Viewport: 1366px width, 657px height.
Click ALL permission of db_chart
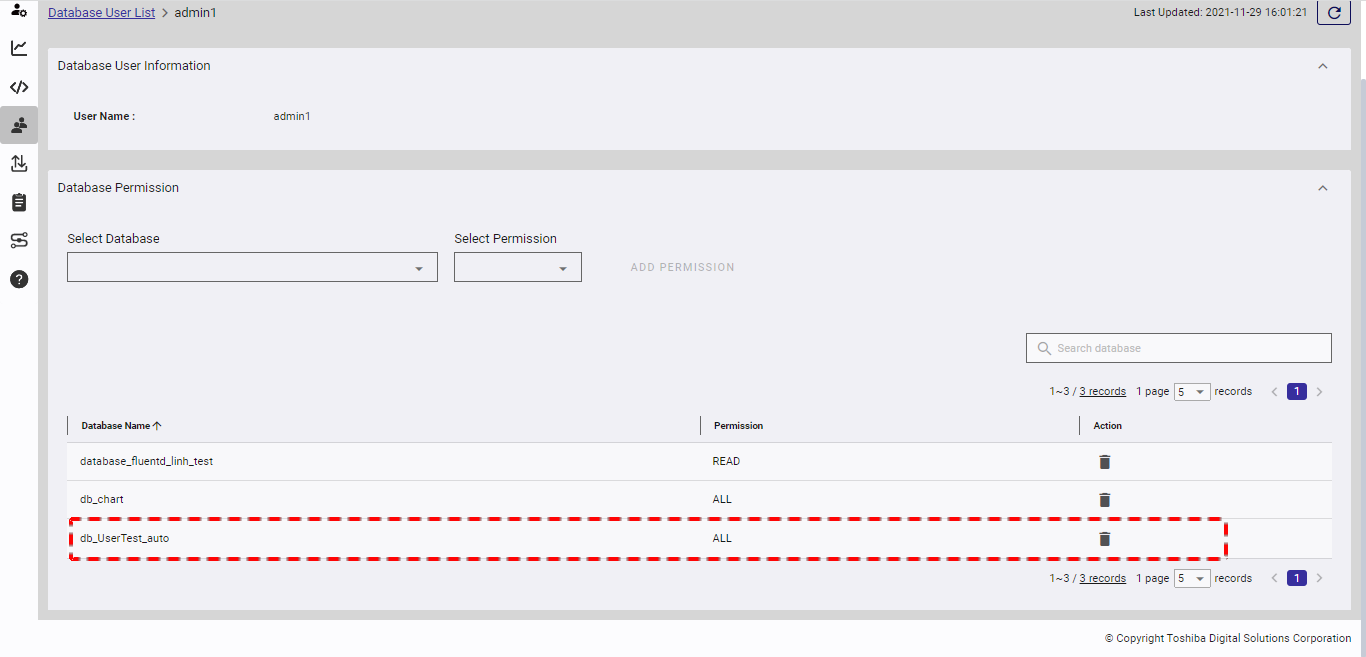tap(722, 499)
